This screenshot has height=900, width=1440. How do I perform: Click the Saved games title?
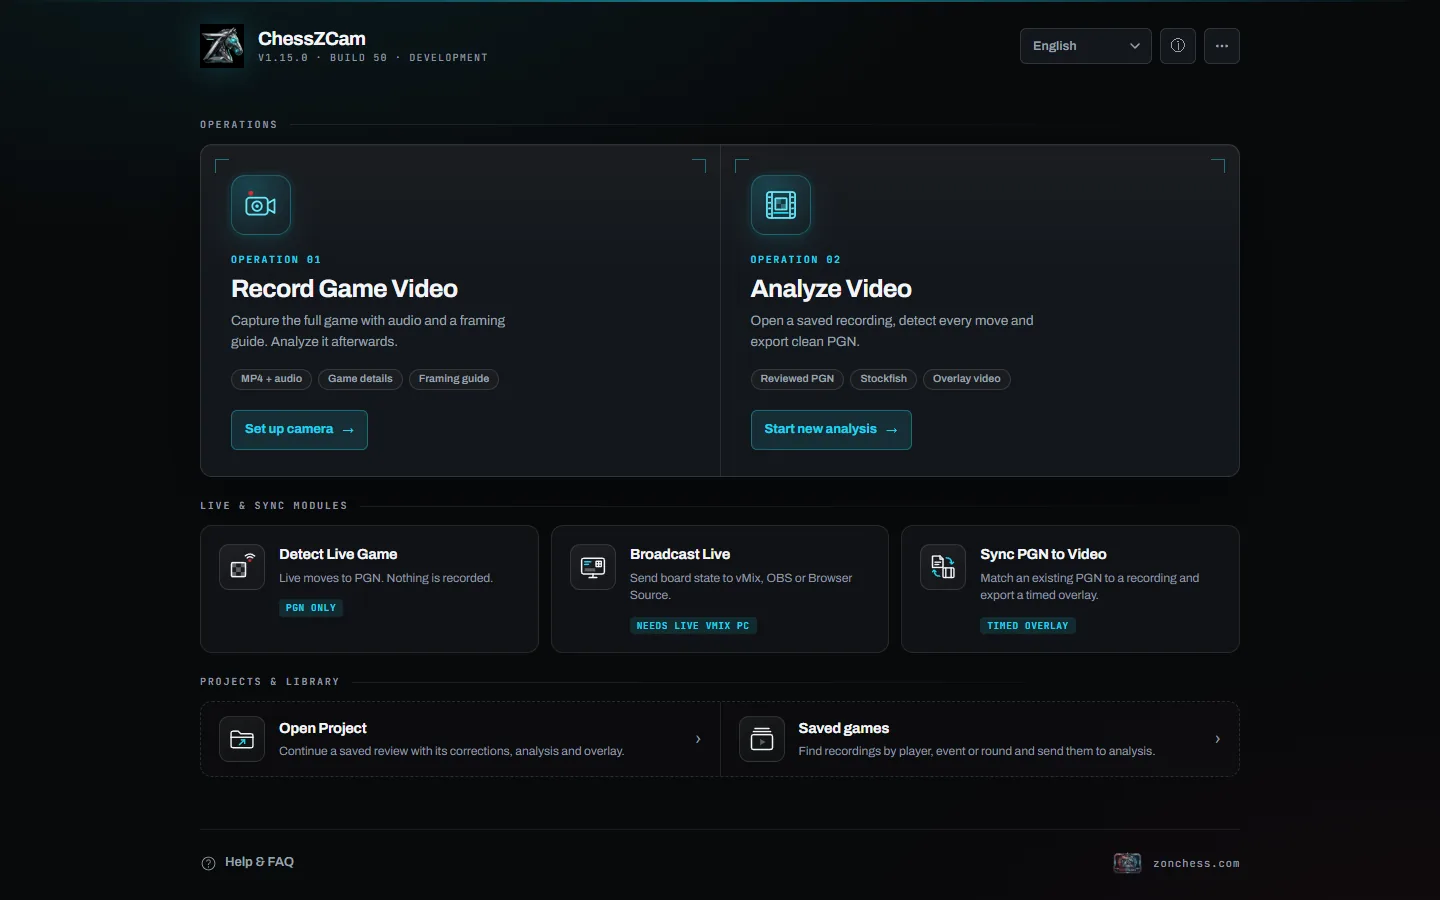point(844,728)
